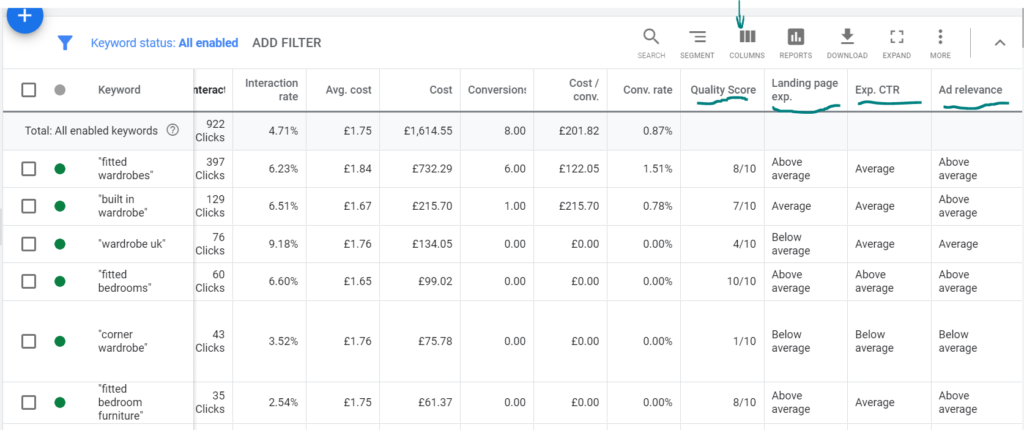Click the blue plus add keyword button
This screenshot has height=430, width=1024.
(x=25, y=16)
